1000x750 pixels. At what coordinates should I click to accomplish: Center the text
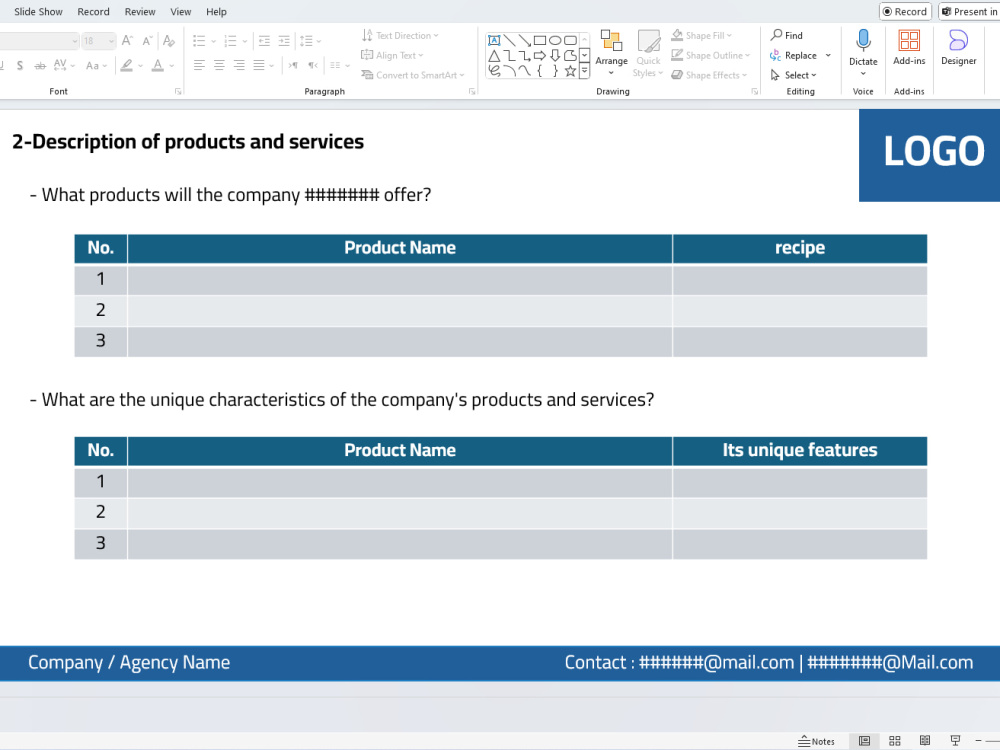tap(219, 65)
